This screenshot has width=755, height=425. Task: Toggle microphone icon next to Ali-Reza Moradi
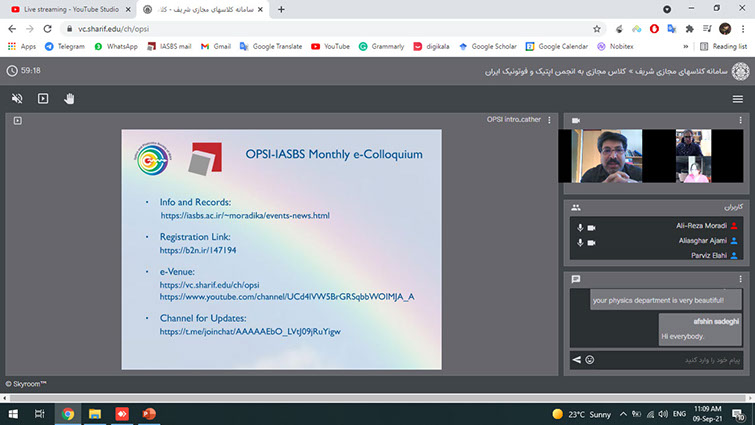click(x=580, y=227)
